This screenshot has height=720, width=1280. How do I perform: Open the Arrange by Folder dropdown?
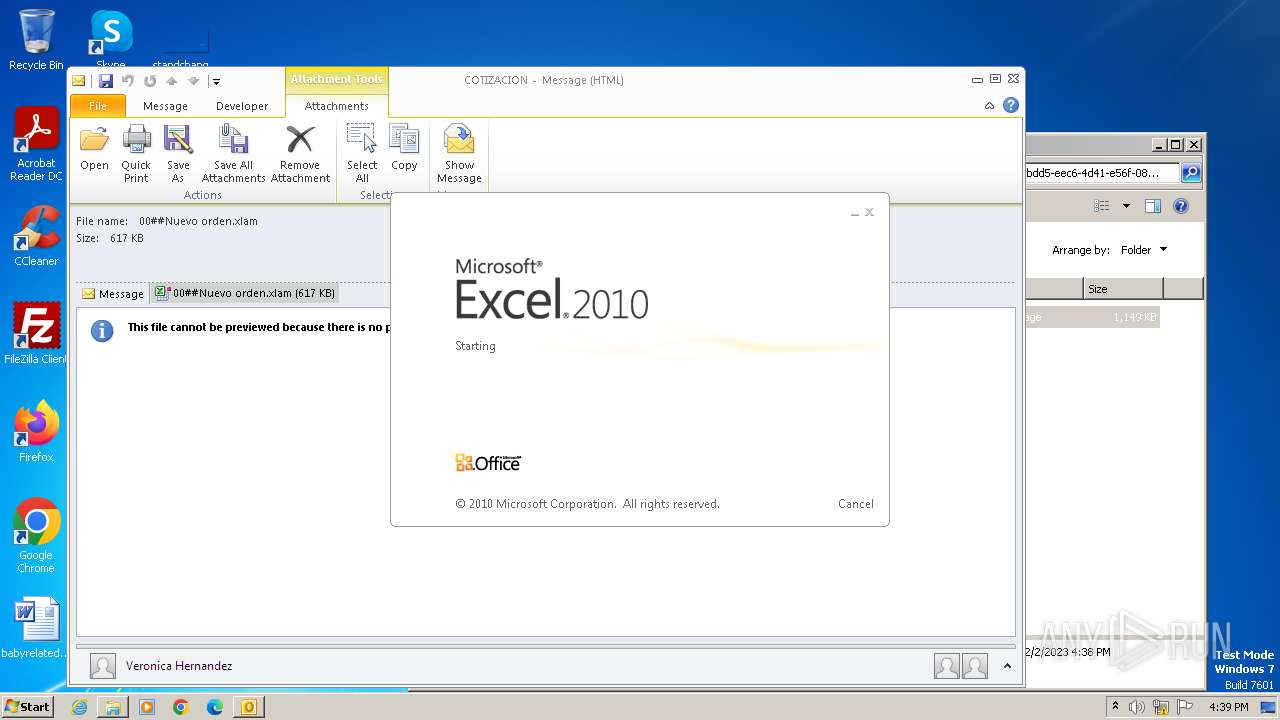1143,250
